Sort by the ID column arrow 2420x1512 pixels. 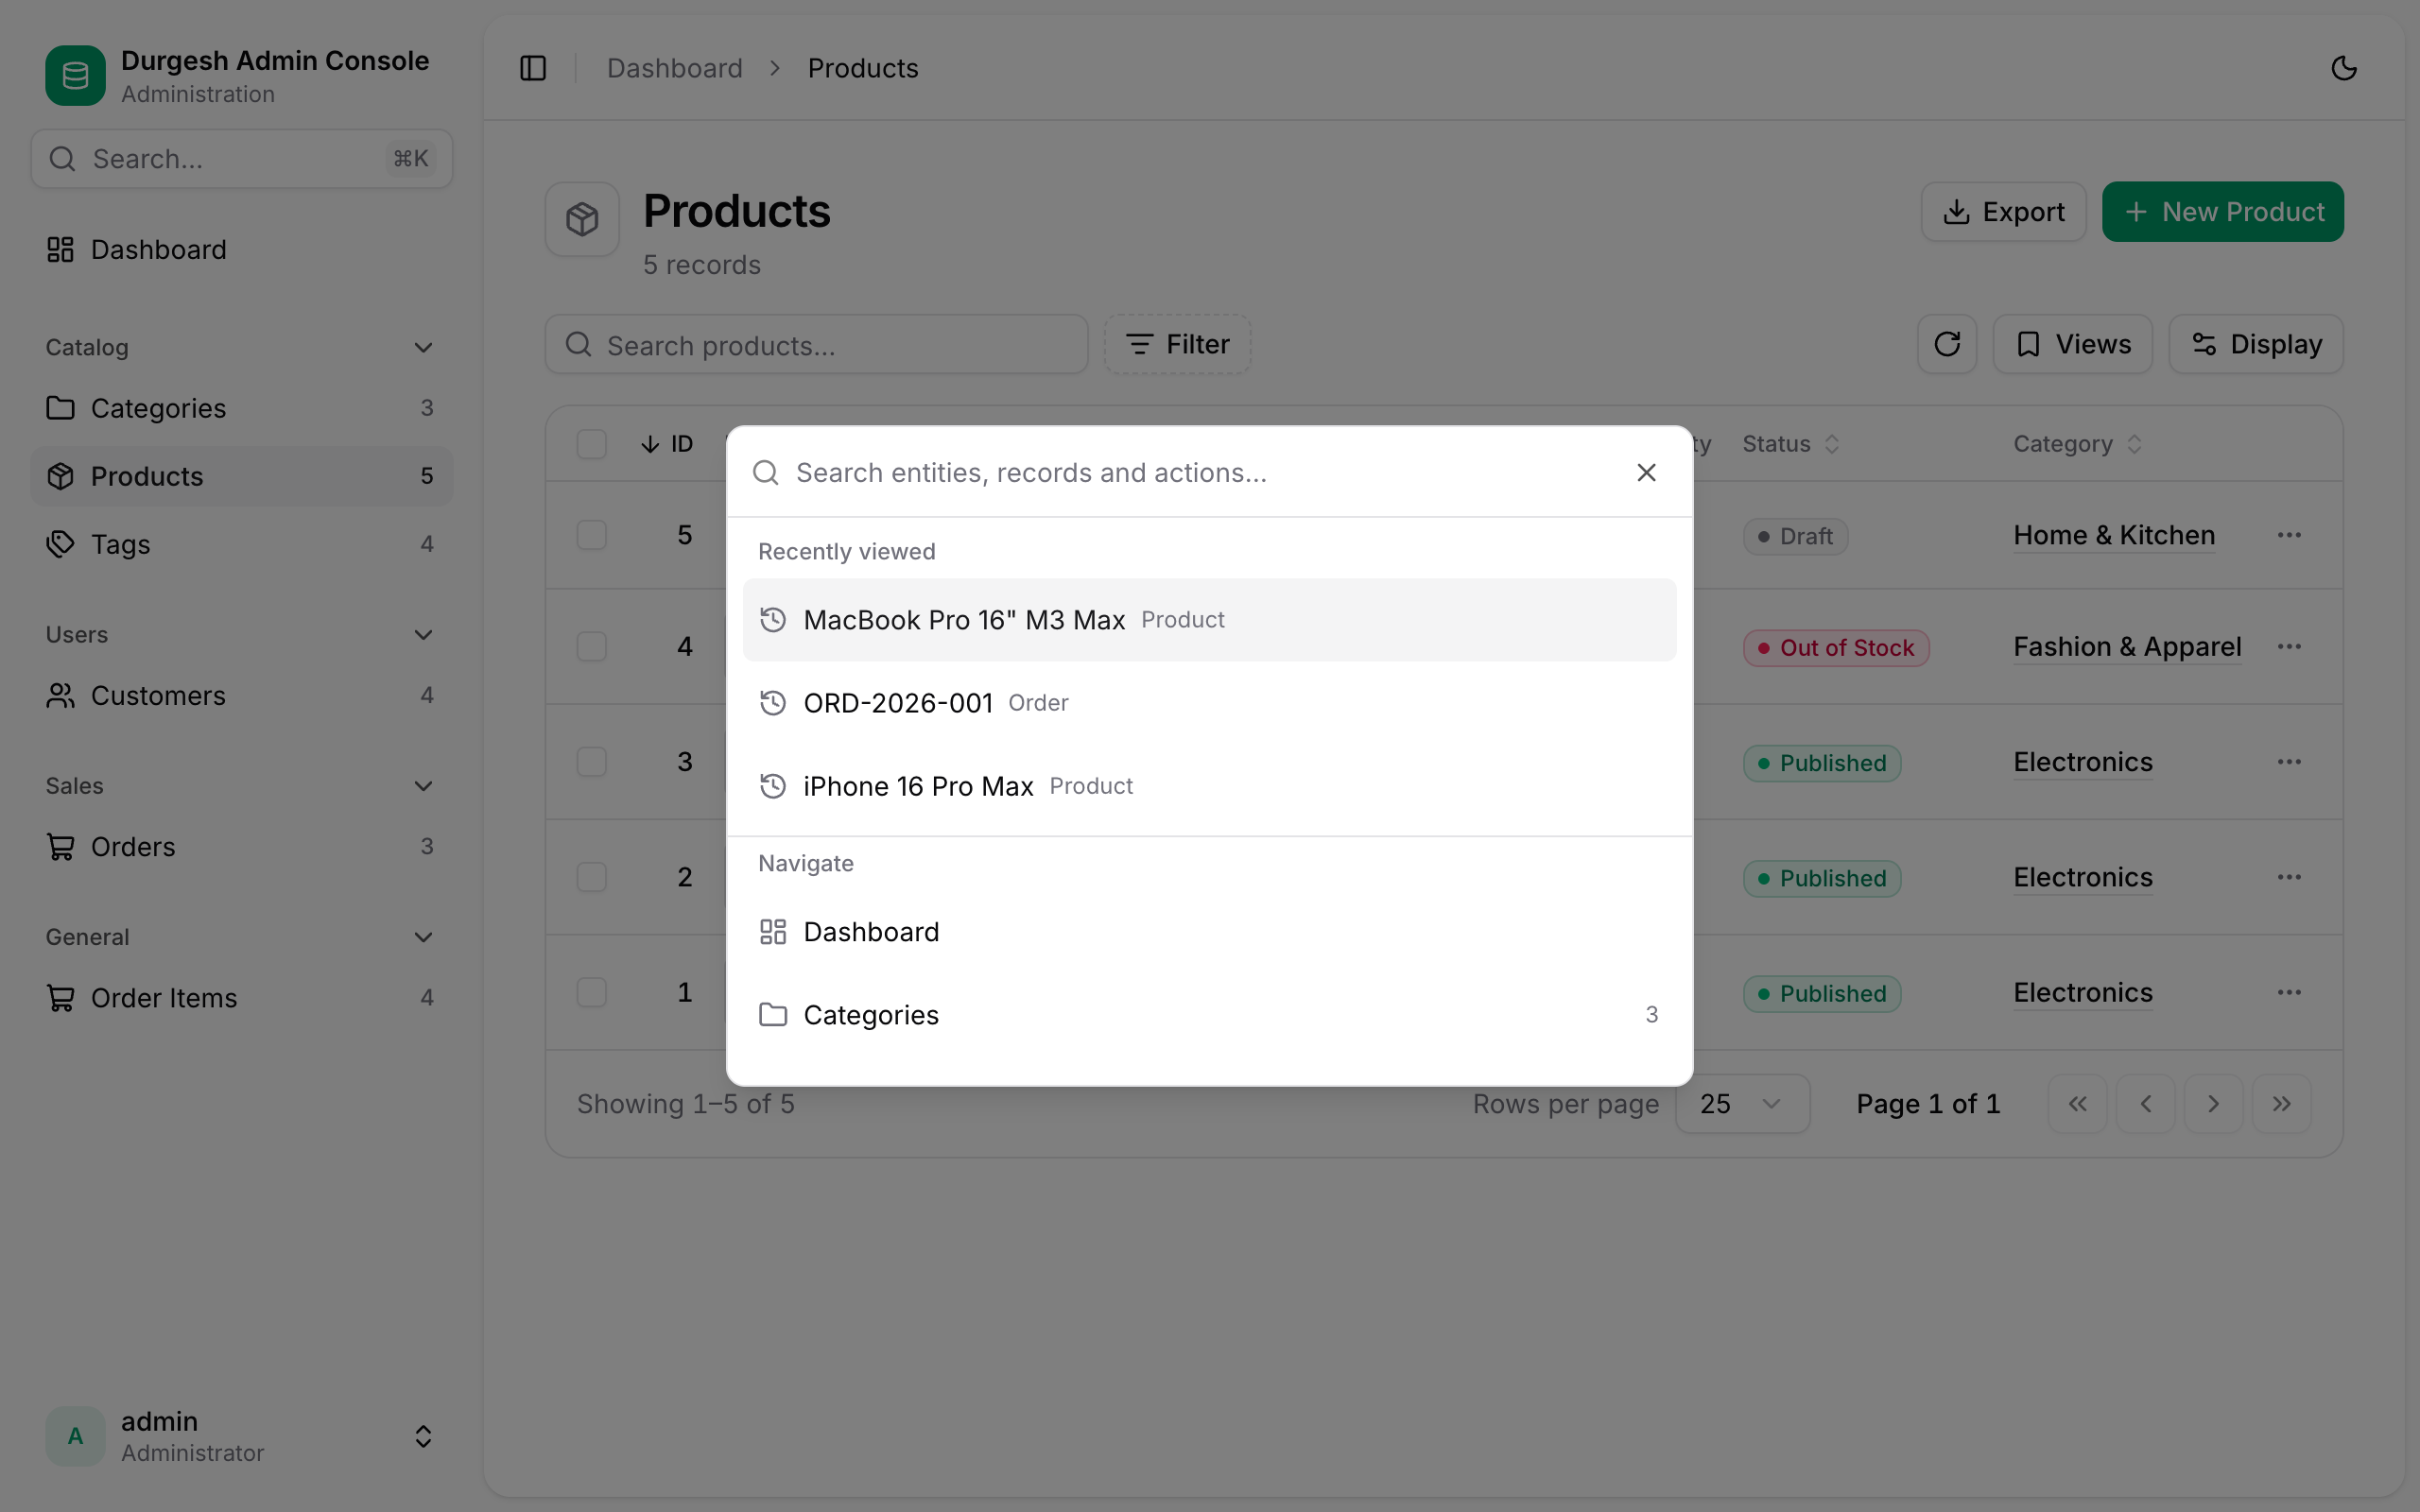(x=650, y=444)
